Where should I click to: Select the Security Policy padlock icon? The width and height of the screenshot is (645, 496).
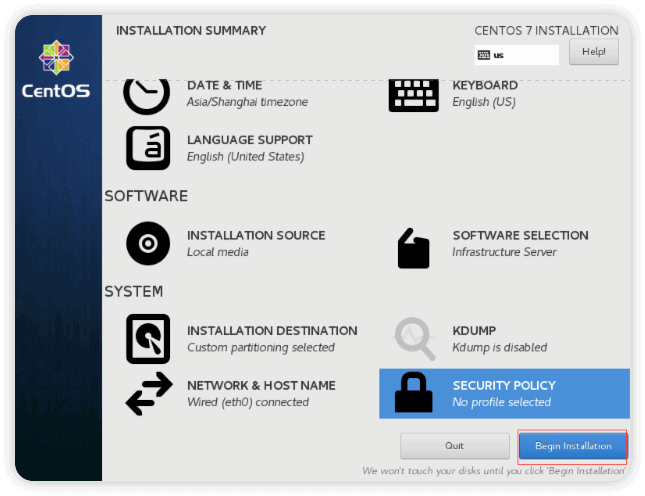click(x=413, y=392)
